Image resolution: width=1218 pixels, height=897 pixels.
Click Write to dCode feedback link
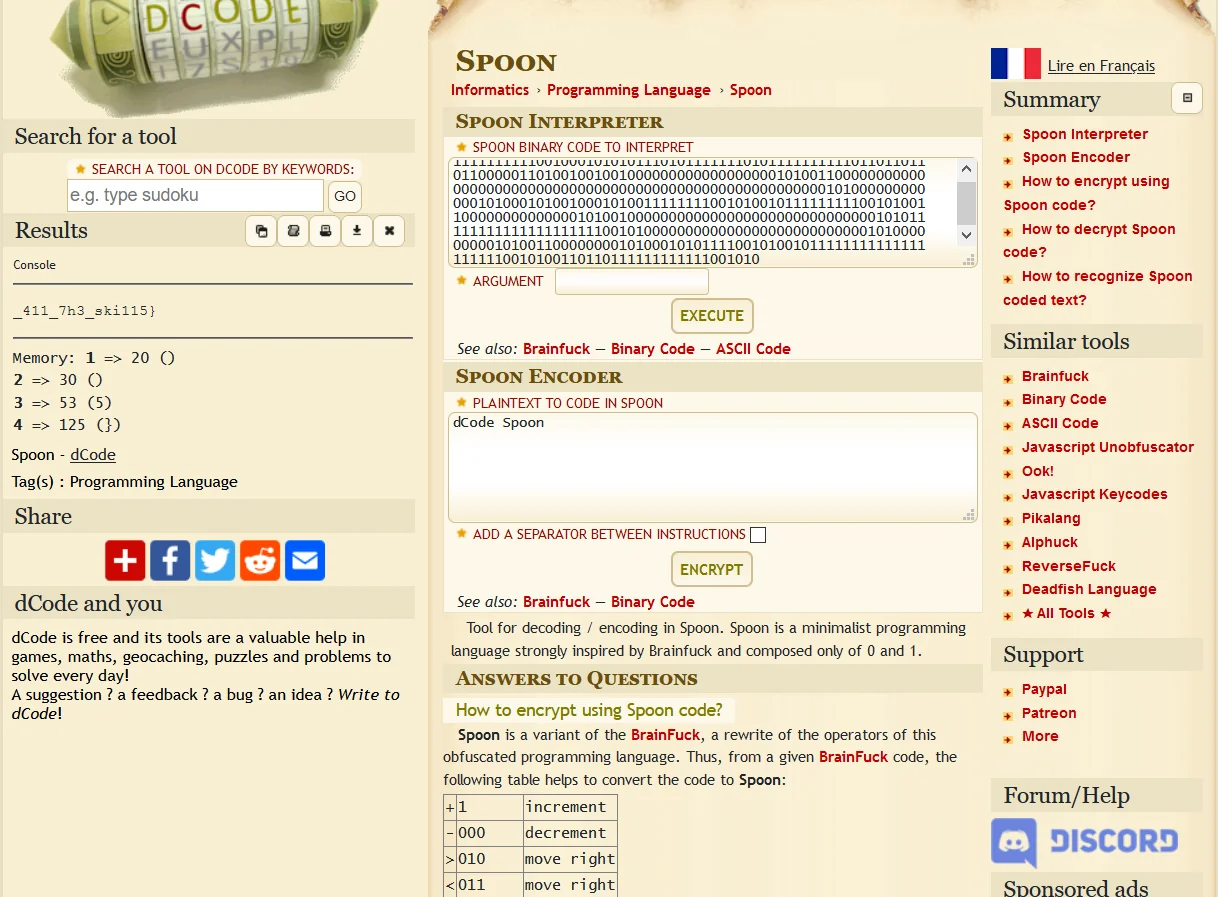[x=205, y=704]
